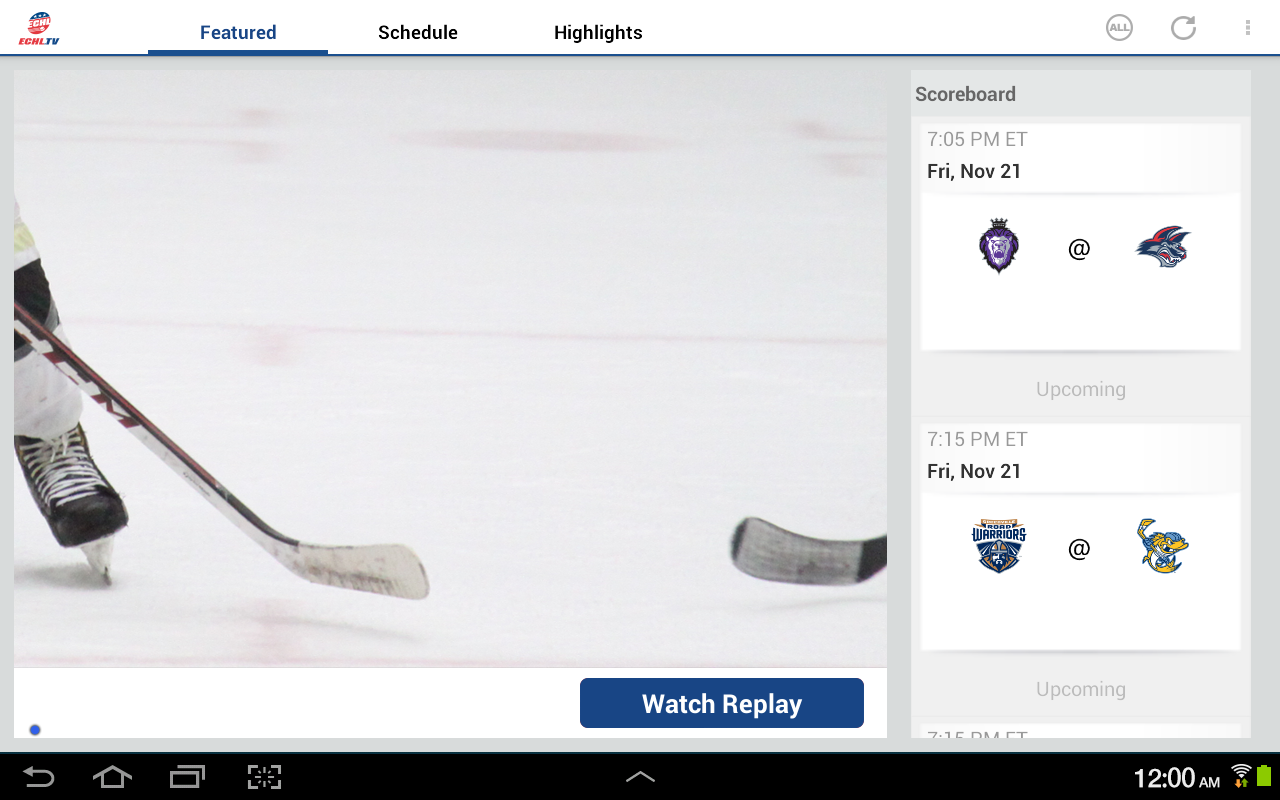Go to the Android home screen
Viewport: 1280px width, 800px height.
pos(112,777)
